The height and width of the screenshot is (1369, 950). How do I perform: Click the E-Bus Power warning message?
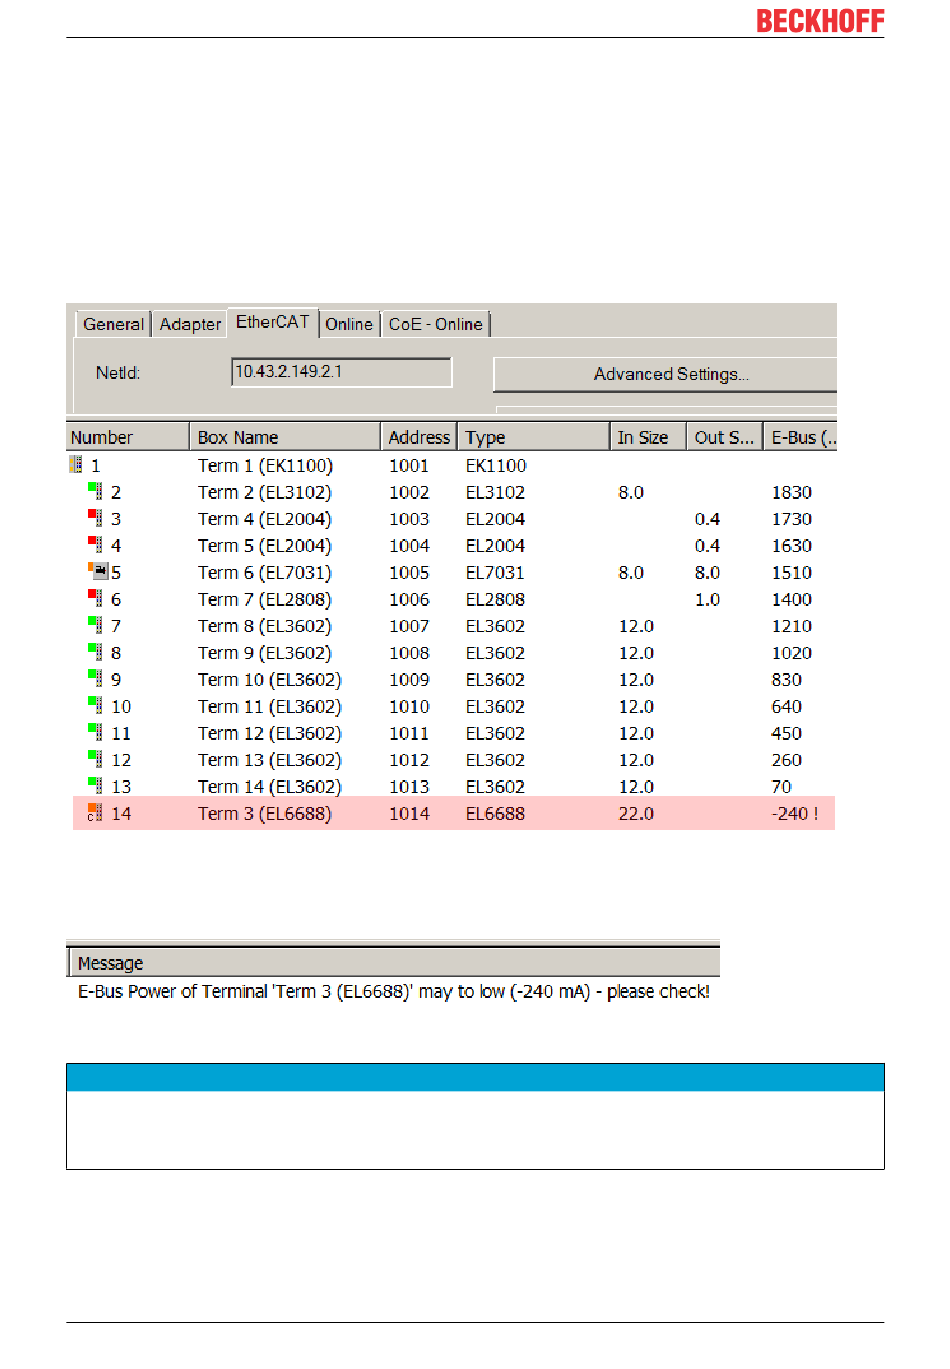[x=394, y=991]
